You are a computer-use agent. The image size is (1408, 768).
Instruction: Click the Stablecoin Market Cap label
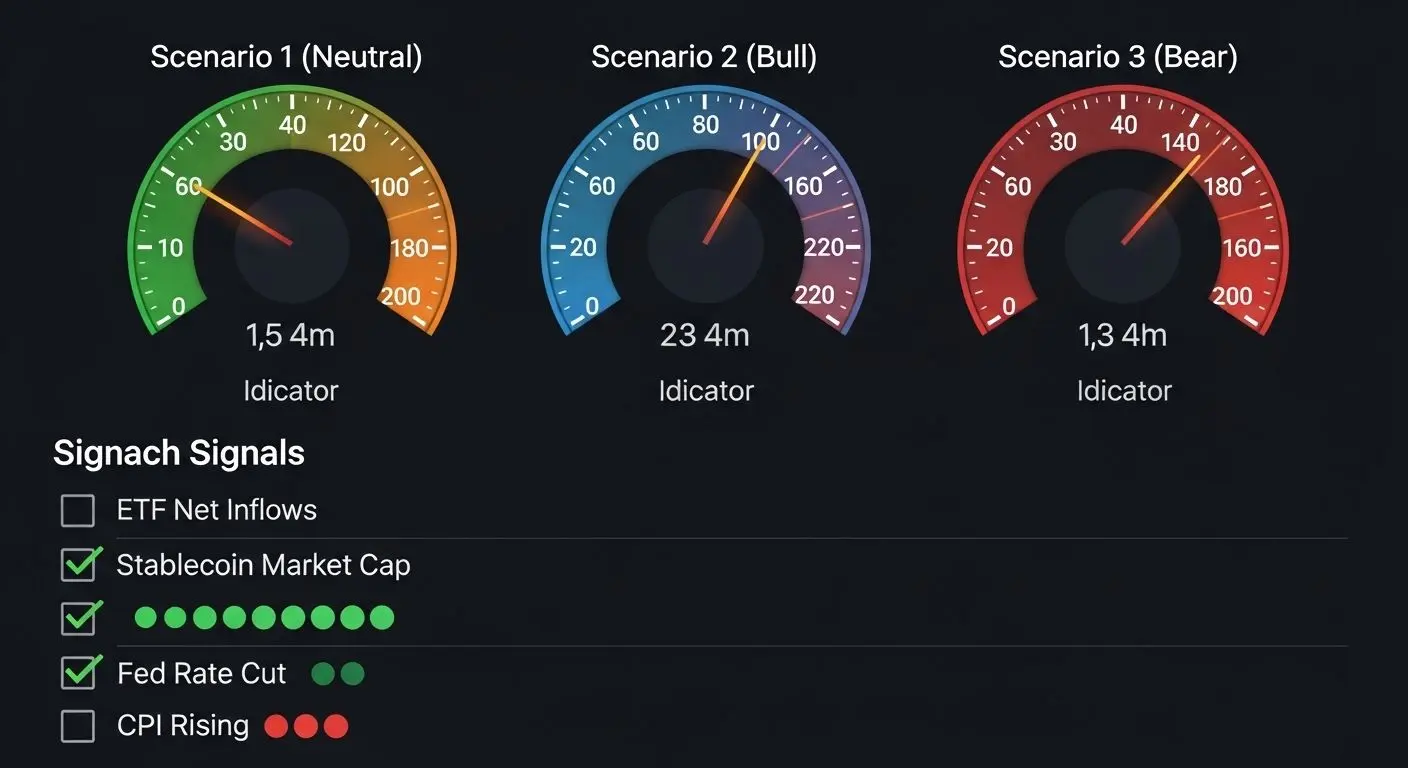coord(263,565)
